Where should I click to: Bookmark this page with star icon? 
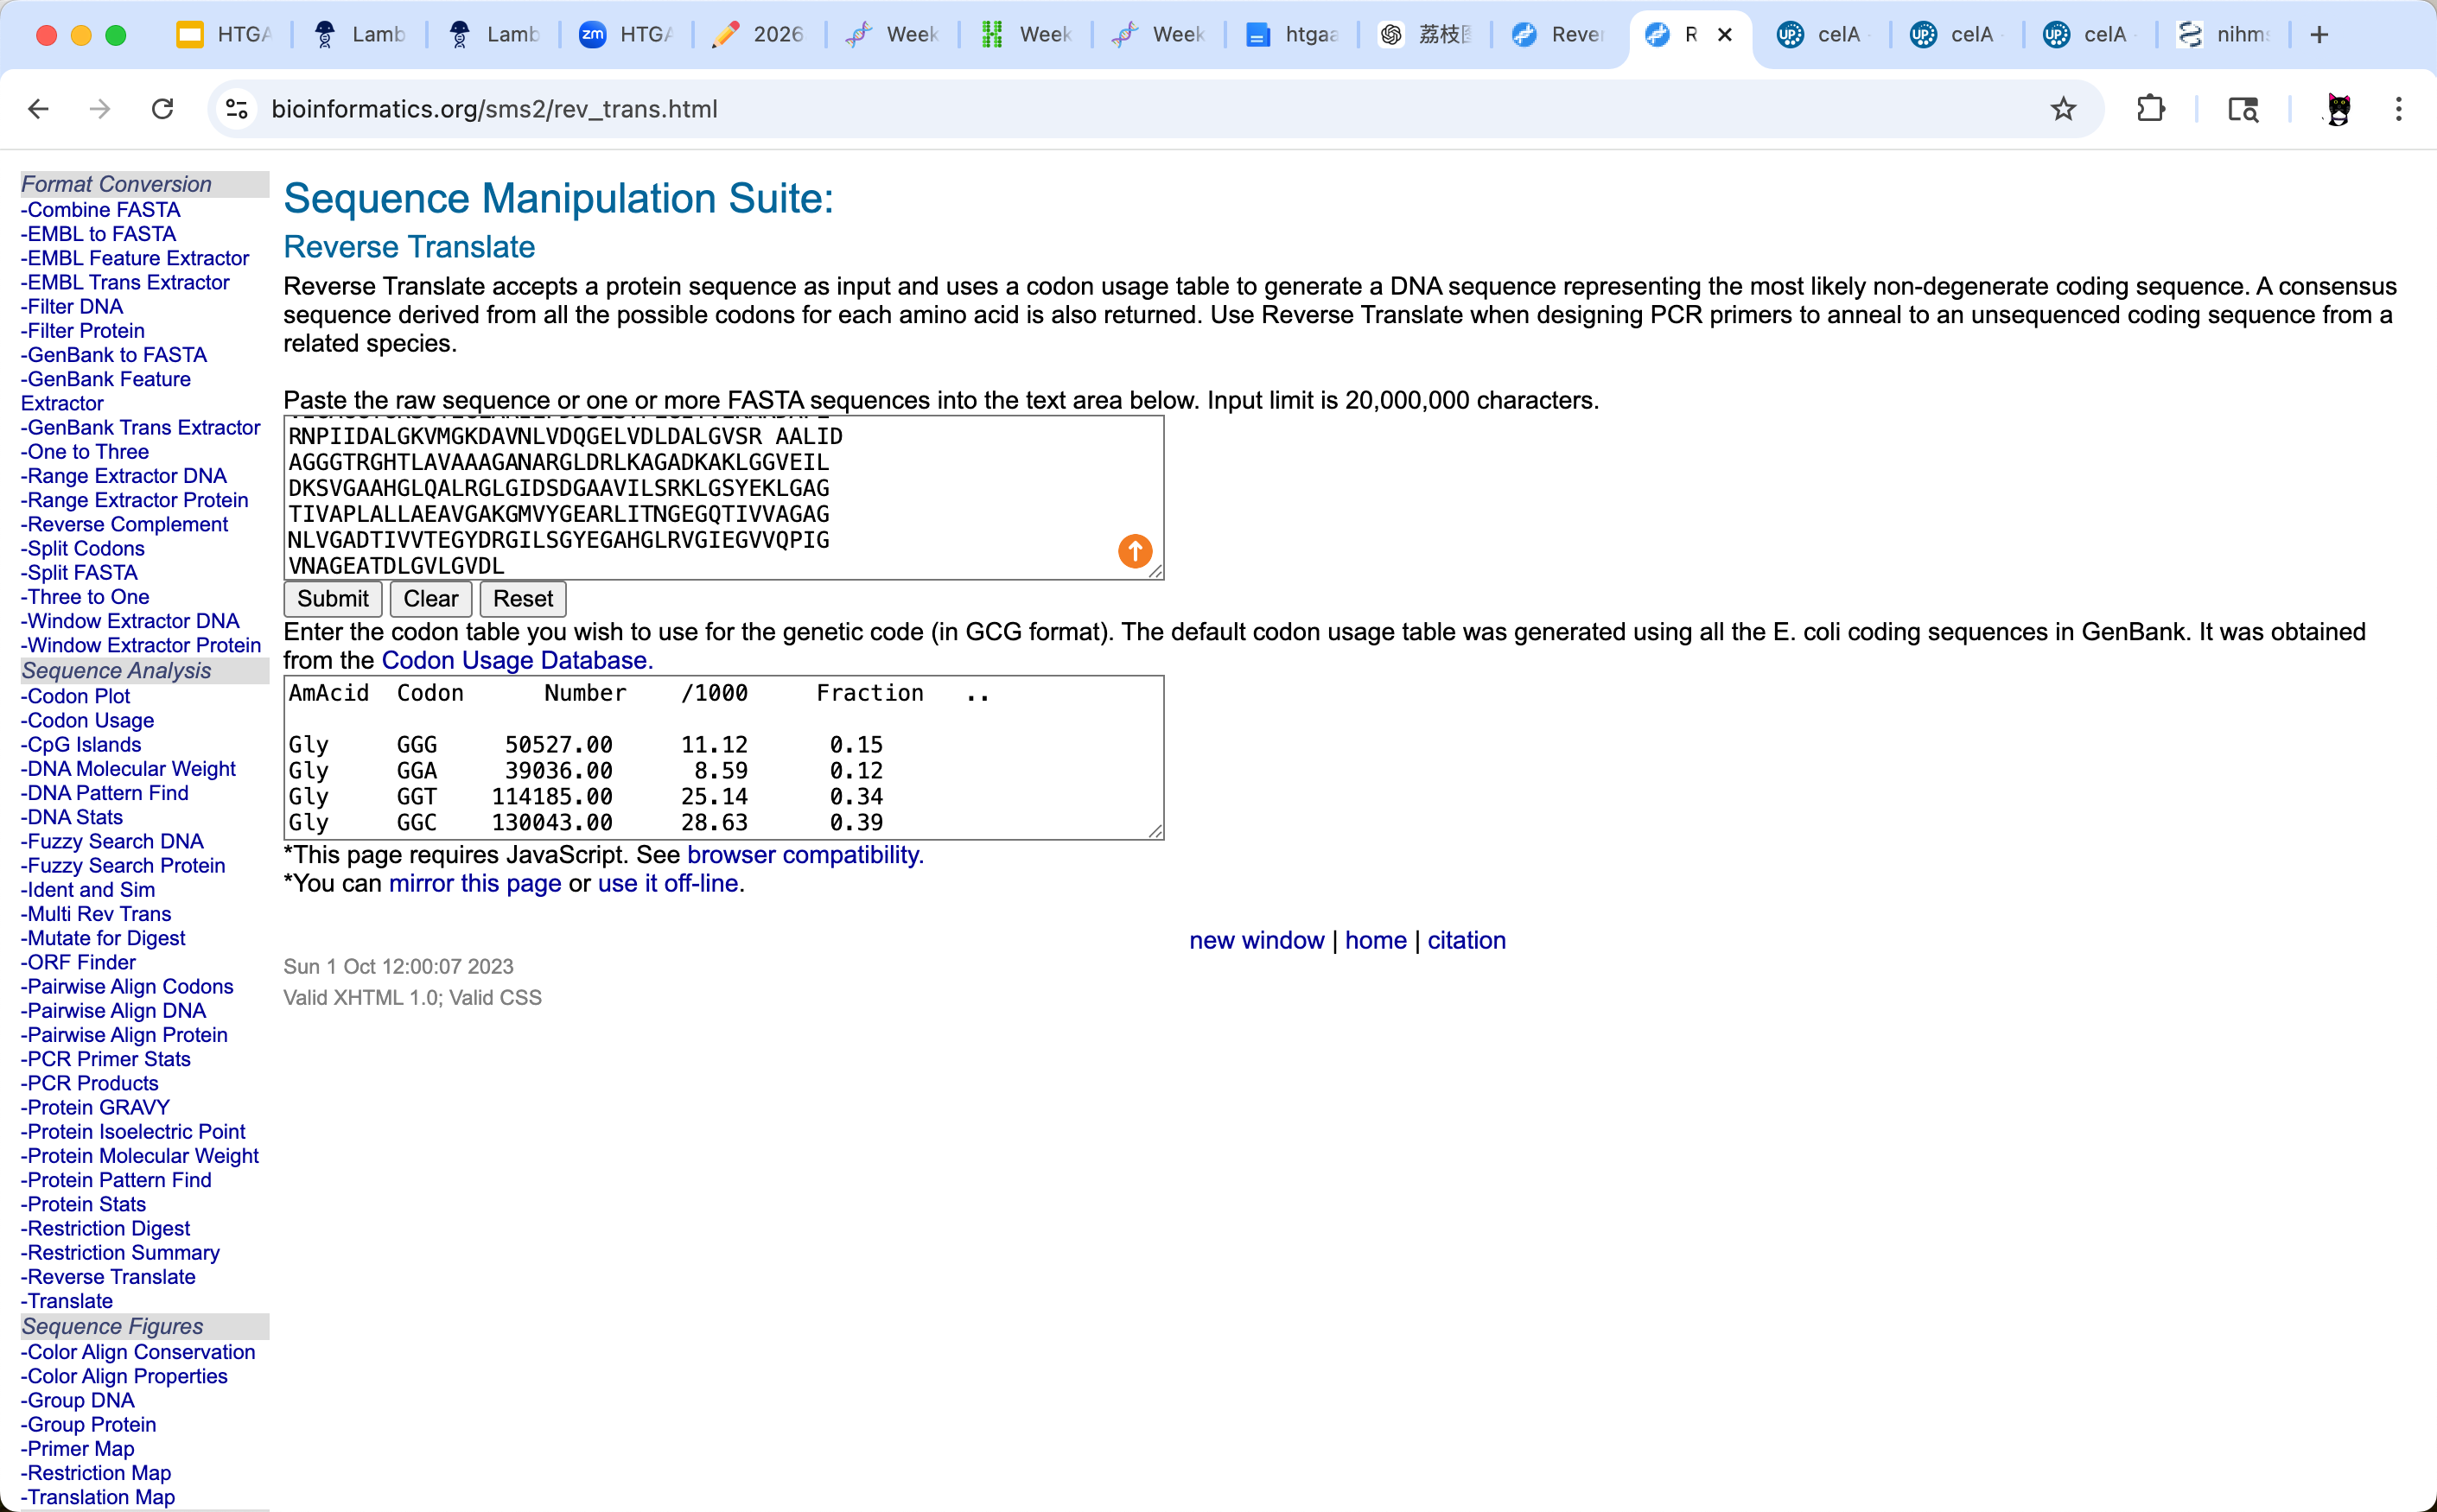pyautogui.click(x=2063, y=109)
